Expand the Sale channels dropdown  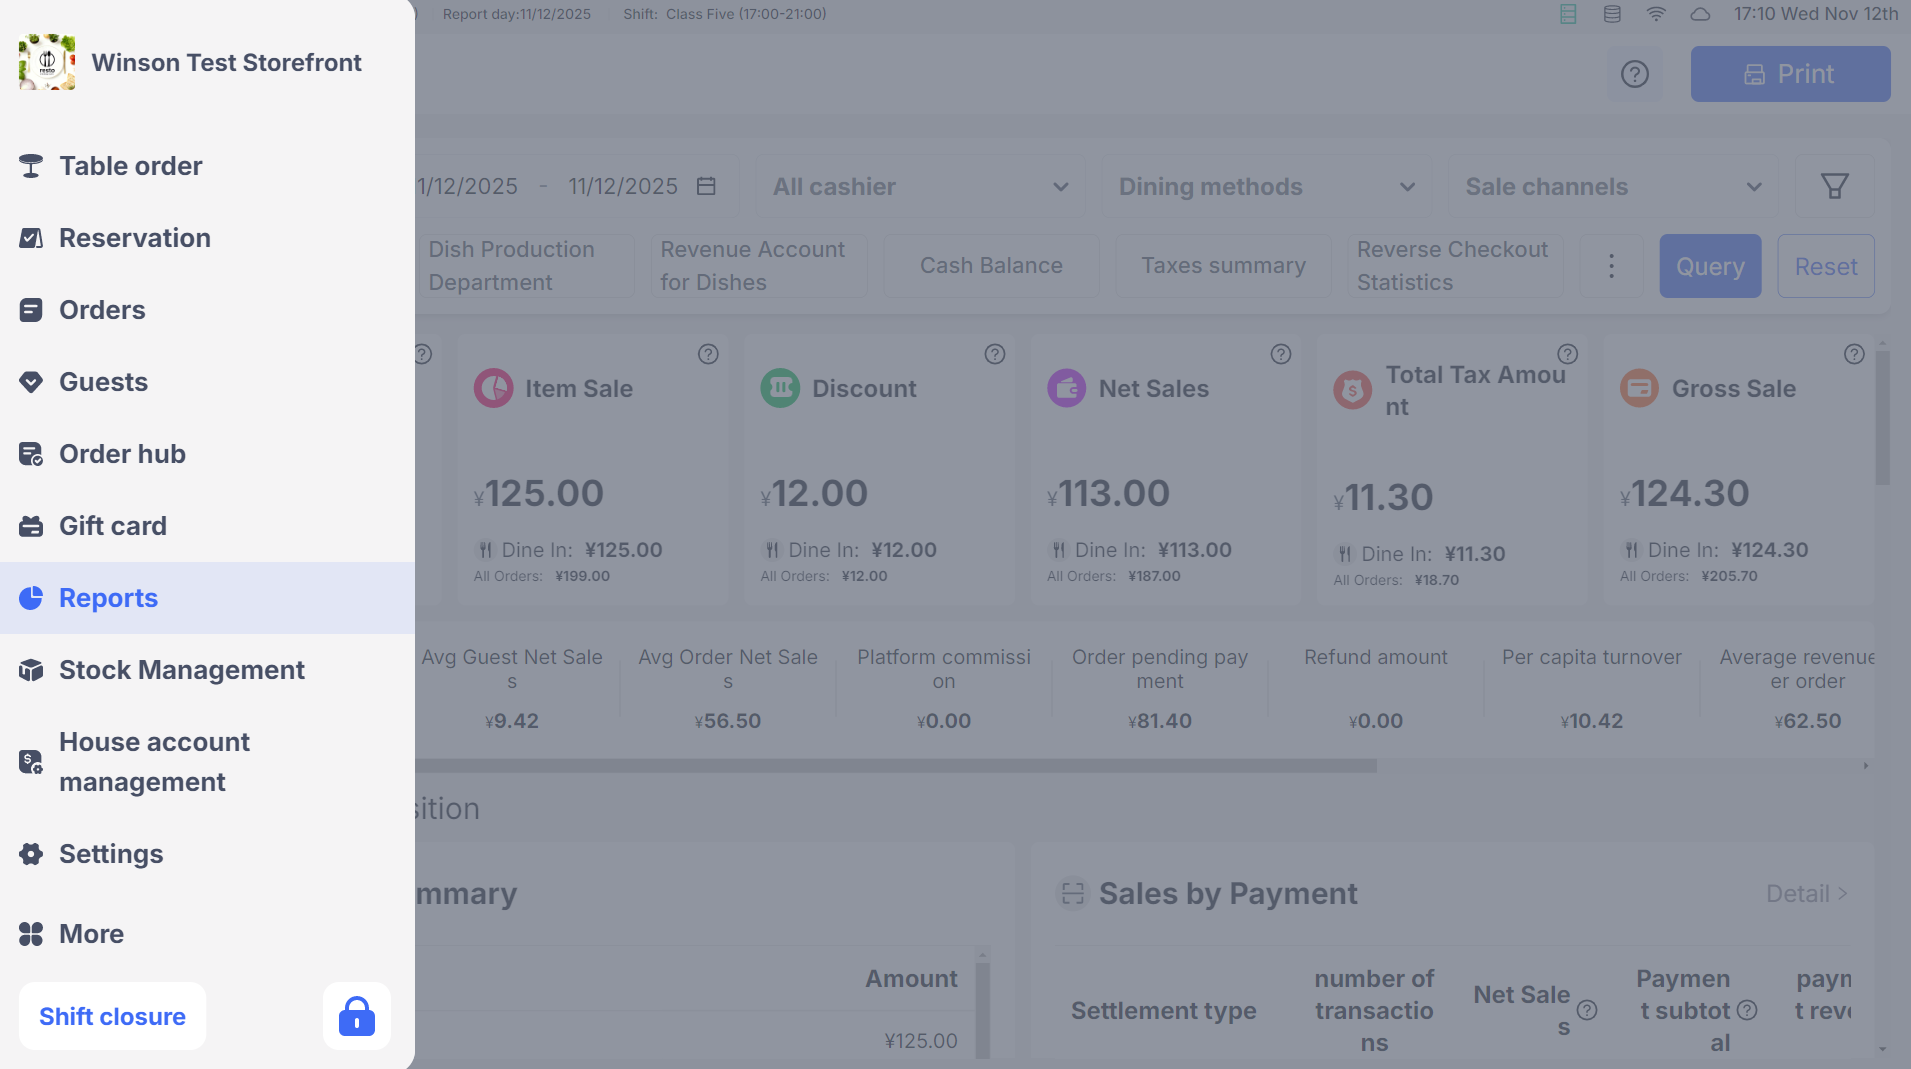pos(1612,187)
